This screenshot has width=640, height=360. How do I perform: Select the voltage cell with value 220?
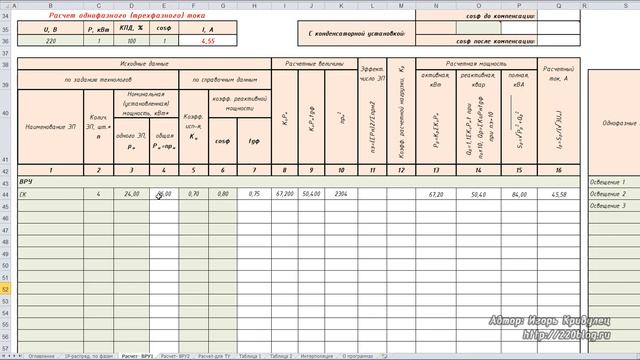[x=51, y=41]
